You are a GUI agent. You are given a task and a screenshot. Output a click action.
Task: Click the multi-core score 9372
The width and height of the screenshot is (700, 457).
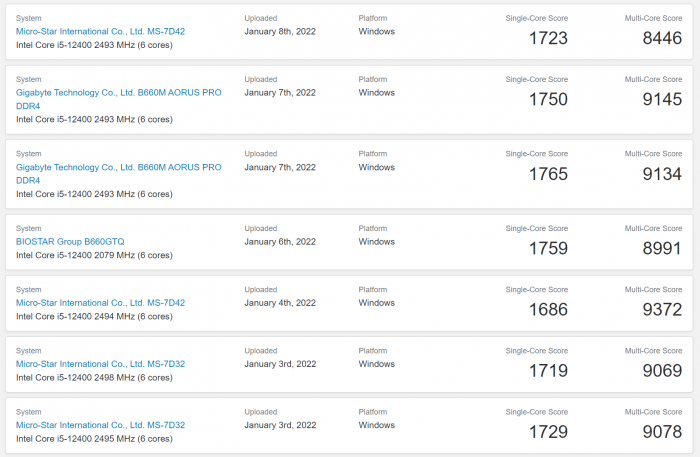(661, 310)
